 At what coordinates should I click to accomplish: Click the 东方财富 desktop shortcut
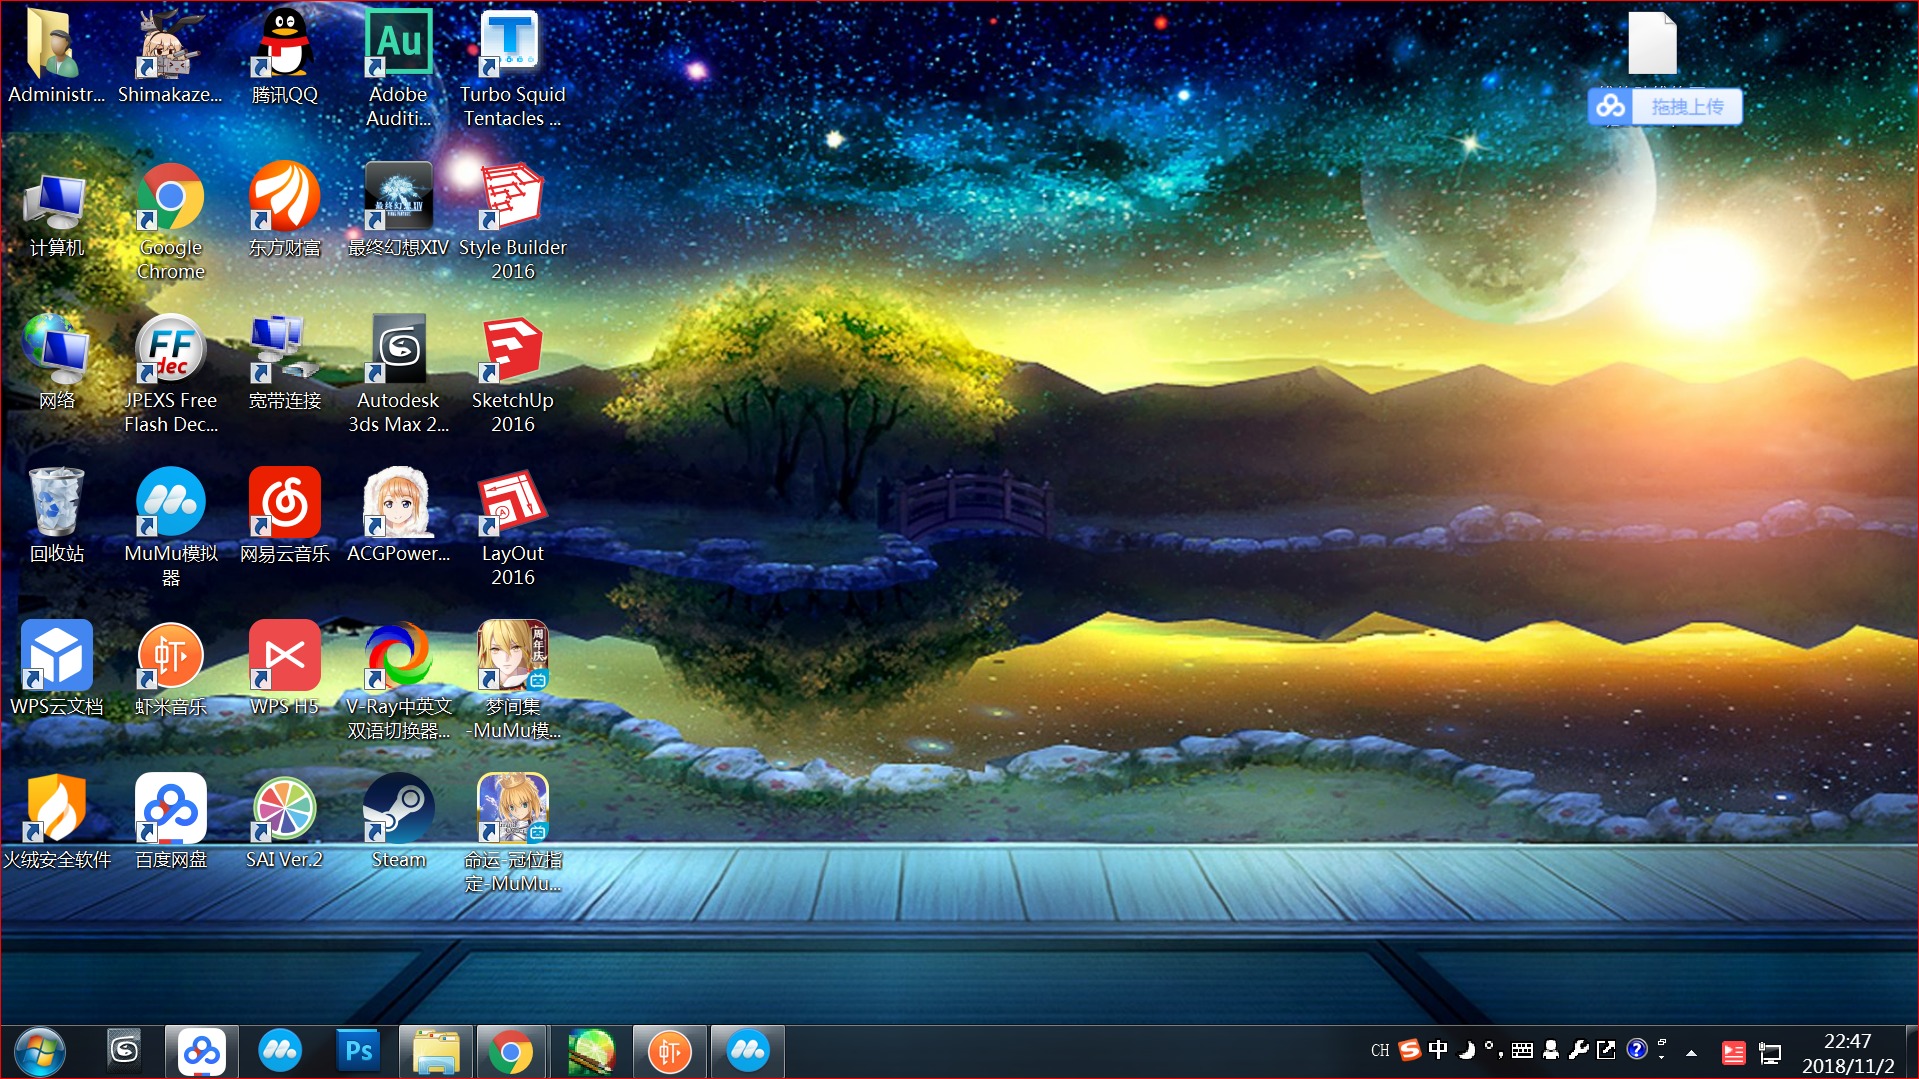coord(284,210)
